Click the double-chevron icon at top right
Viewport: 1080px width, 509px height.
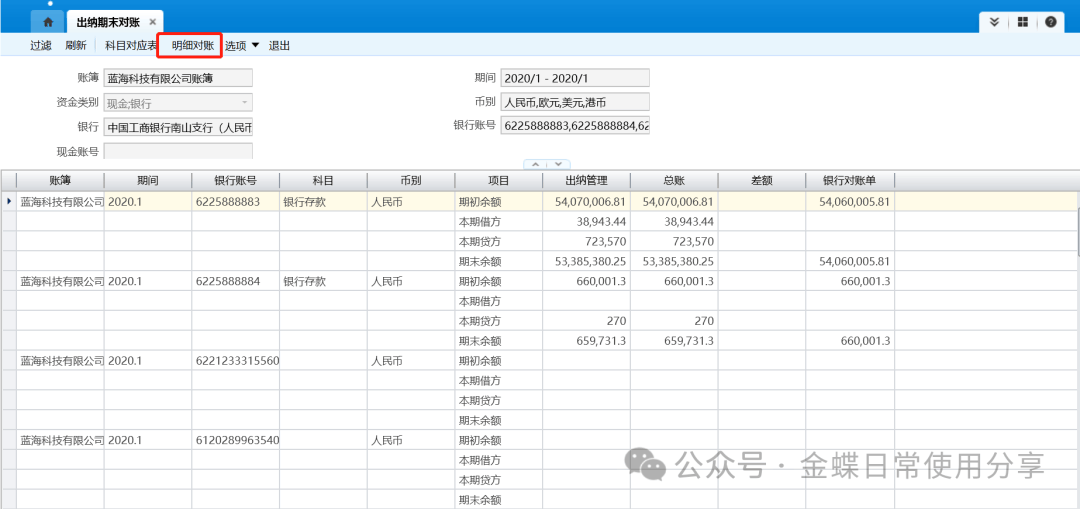[994, 21]
